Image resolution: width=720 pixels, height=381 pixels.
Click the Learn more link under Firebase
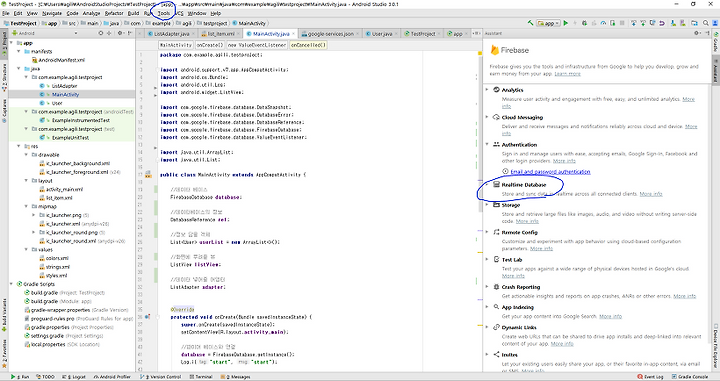[x=568, y=73]
